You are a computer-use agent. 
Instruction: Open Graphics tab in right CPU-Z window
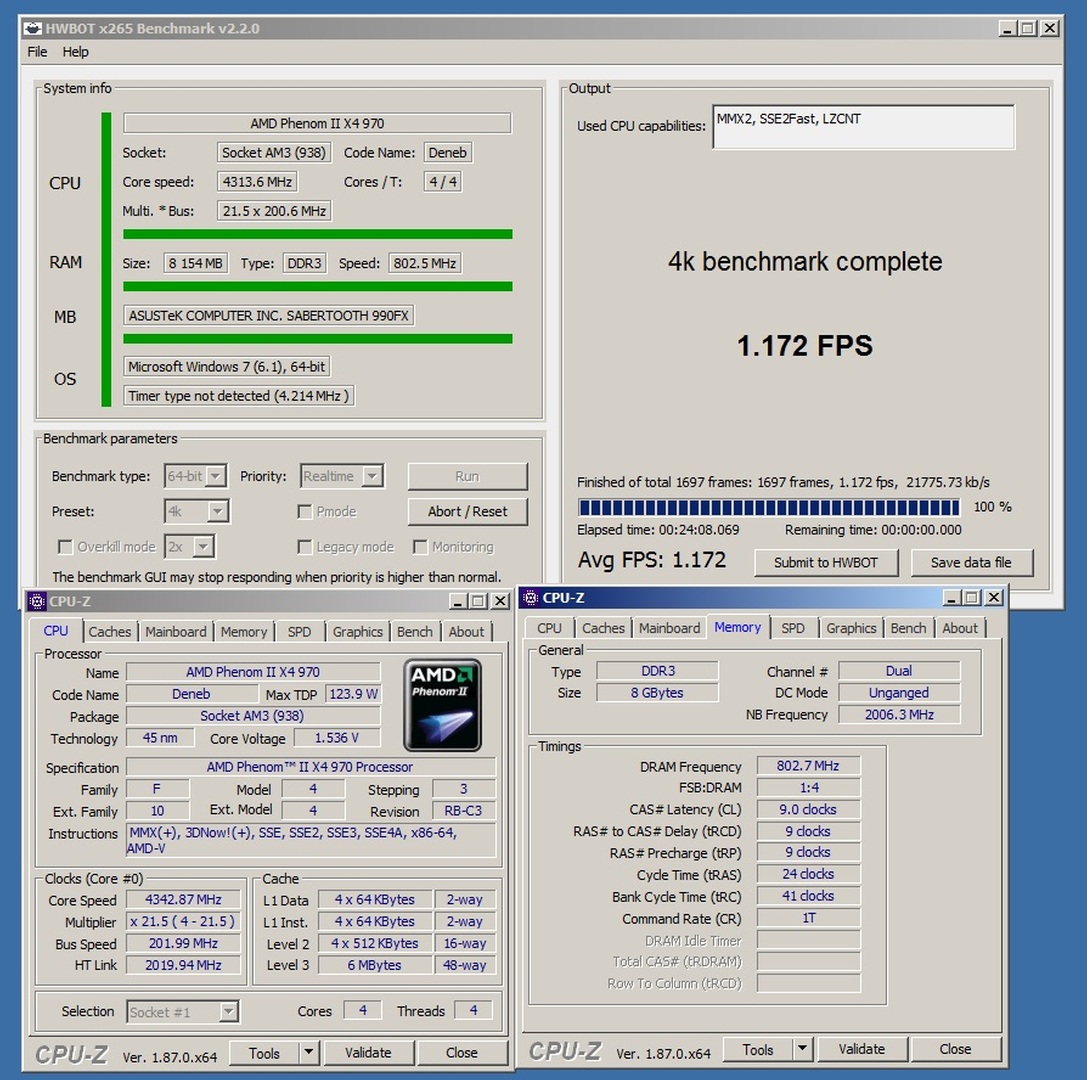[x=851, y=628]
